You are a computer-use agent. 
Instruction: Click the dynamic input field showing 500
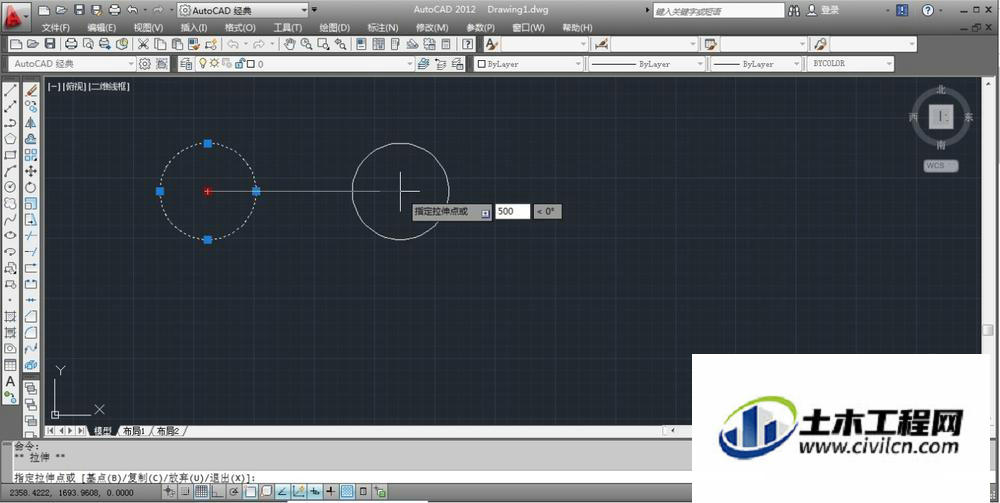click(513, 211)
